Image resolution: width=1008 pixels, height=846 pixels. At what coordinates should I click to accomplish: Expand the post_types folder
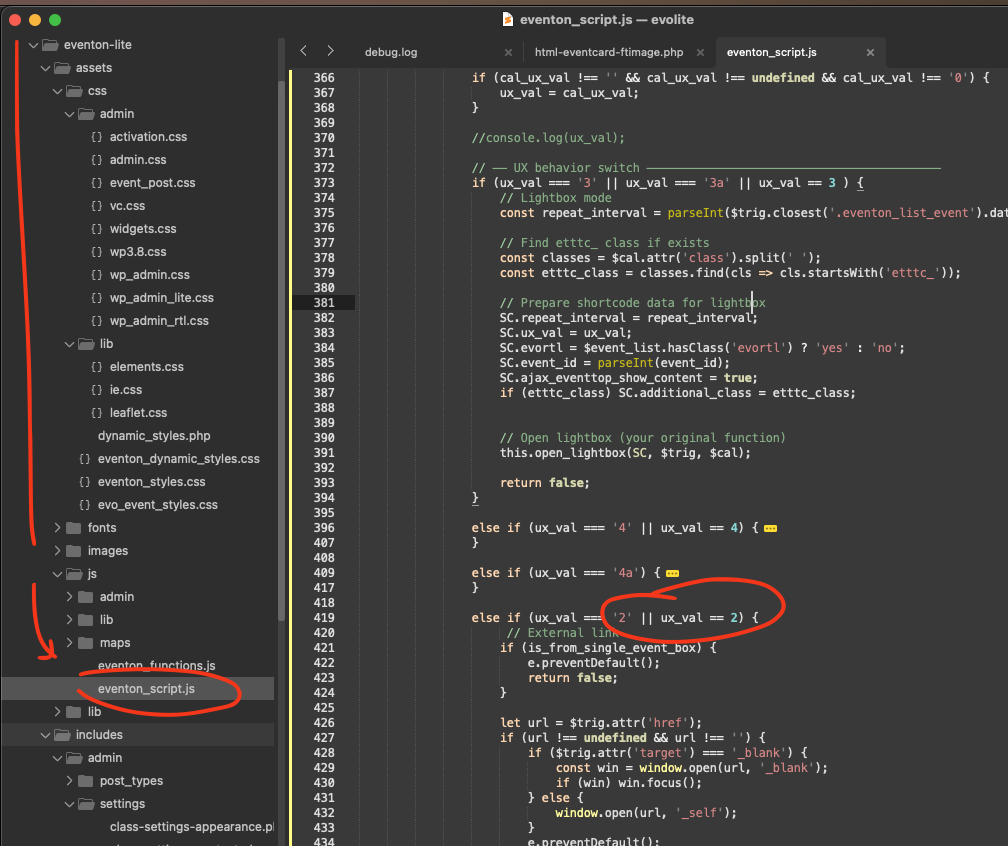(69, 781)
